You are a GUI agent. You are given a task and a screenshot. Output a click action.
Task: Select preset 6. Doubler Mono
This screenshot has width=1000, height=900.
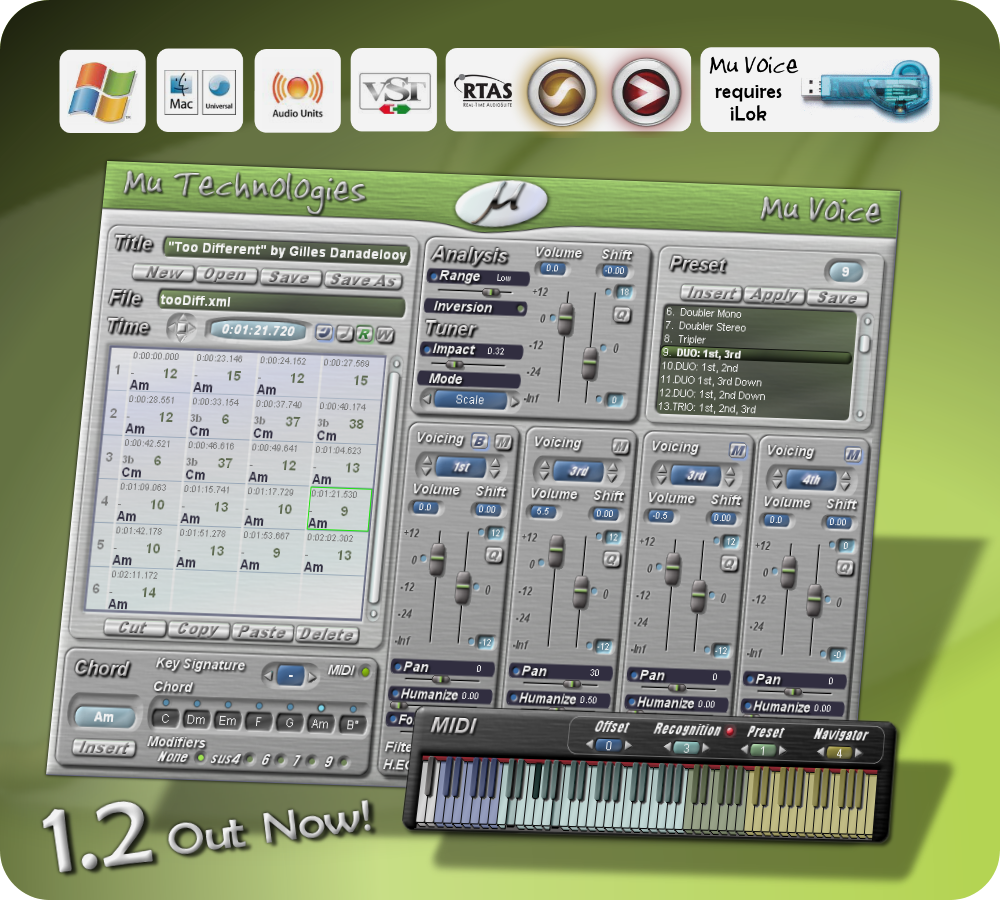703,313
